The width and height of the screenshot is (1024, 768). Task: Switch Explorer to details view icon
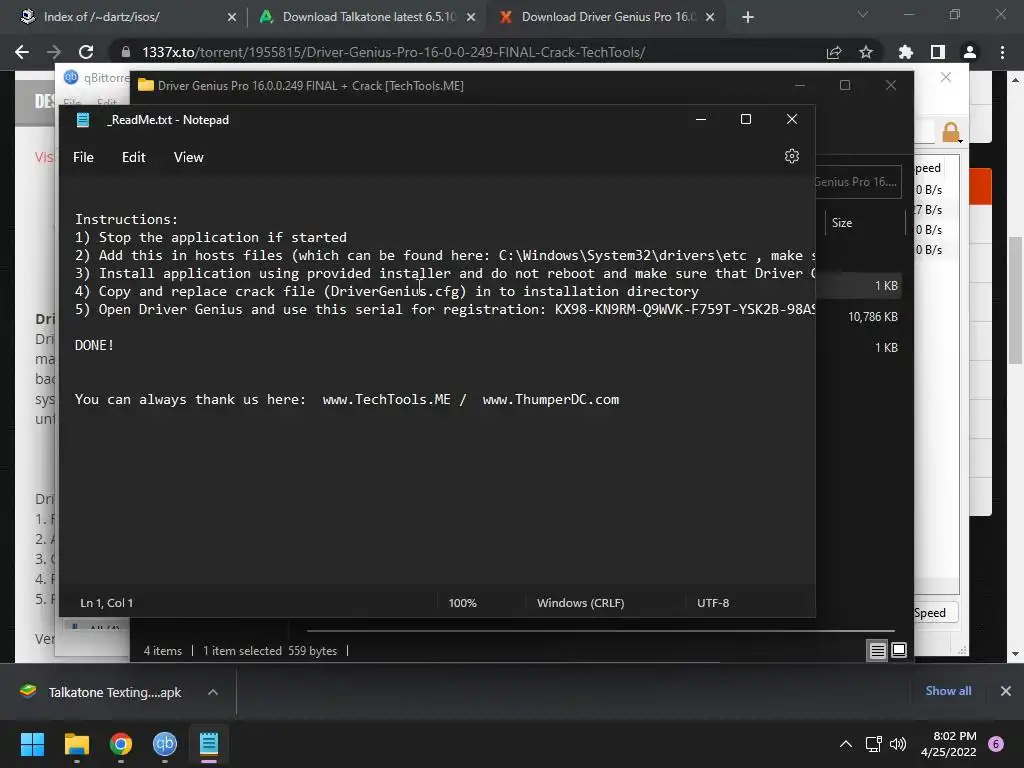point(878,650)
